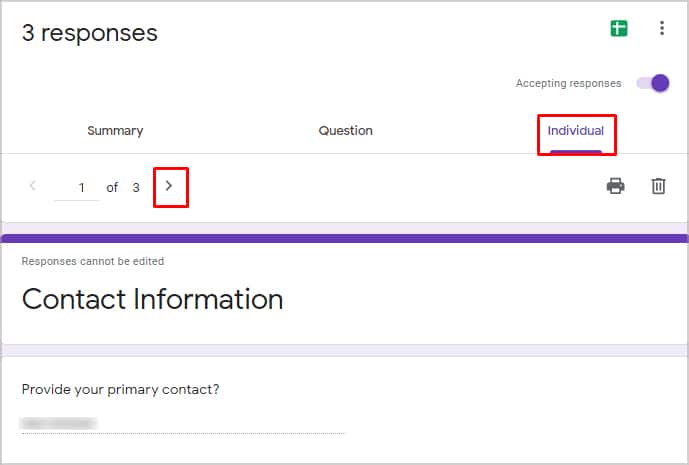Click the "Provide your primary contact?" question
The width and height of the screenshot is (689, 465).
pos(120,390)
